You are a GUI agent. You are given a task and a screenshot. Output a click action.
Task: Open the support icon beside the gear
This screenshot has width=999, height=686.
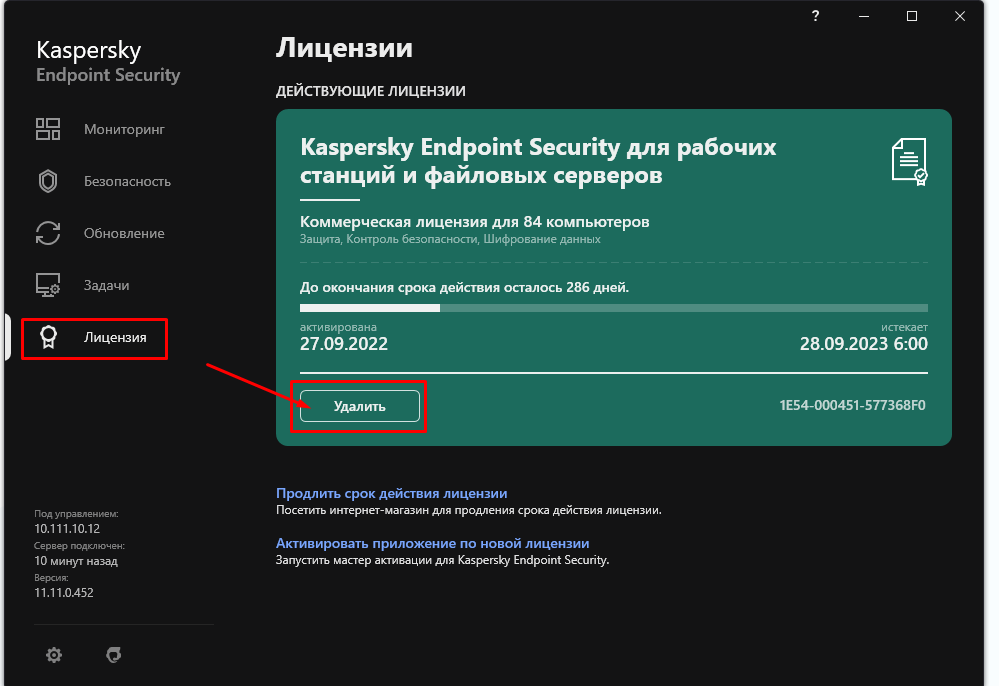click(114, 655)
